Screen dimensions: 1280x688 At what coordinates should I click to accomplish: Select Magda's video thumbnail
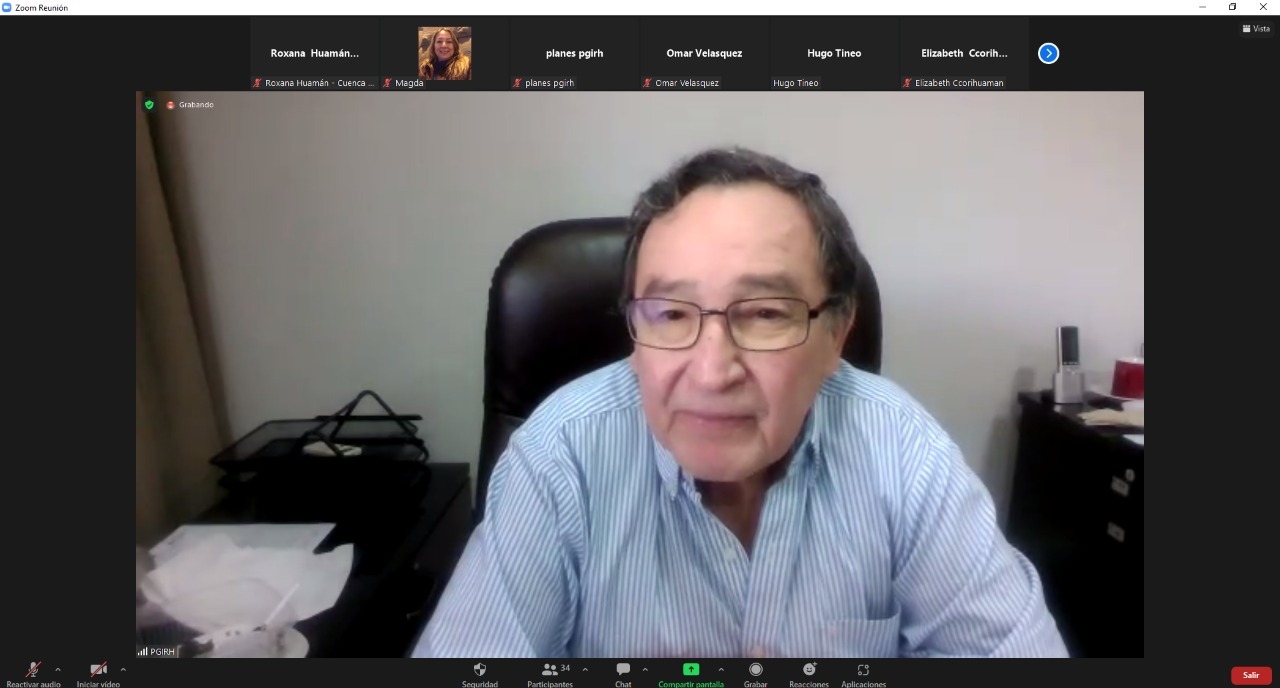tap(445, 53)
